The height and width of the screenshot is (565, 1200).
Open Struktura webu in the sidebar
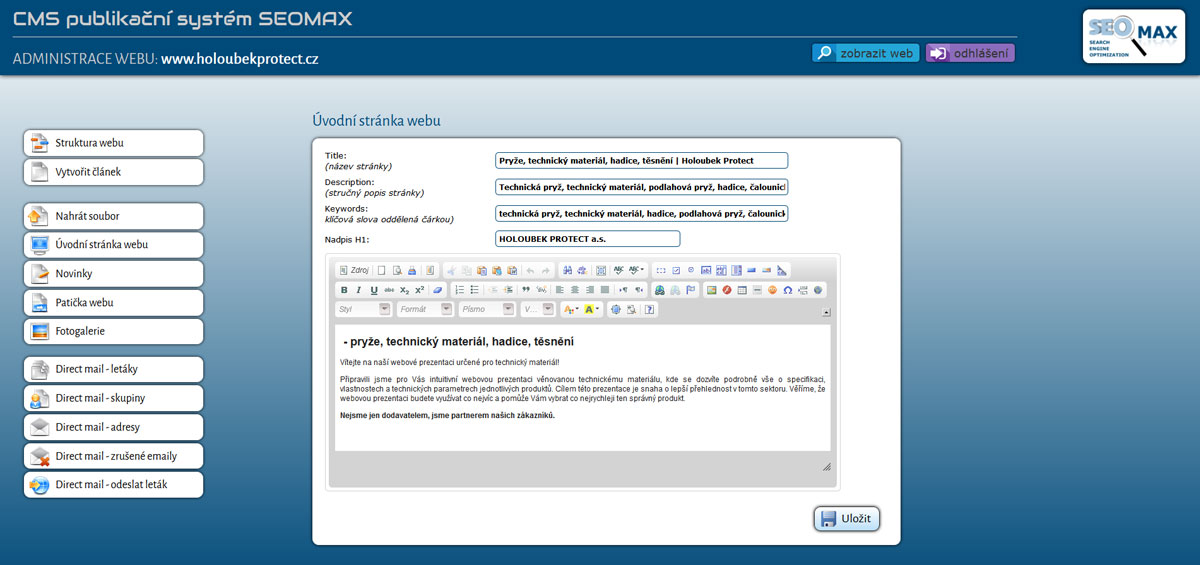(x=113, y=143)
